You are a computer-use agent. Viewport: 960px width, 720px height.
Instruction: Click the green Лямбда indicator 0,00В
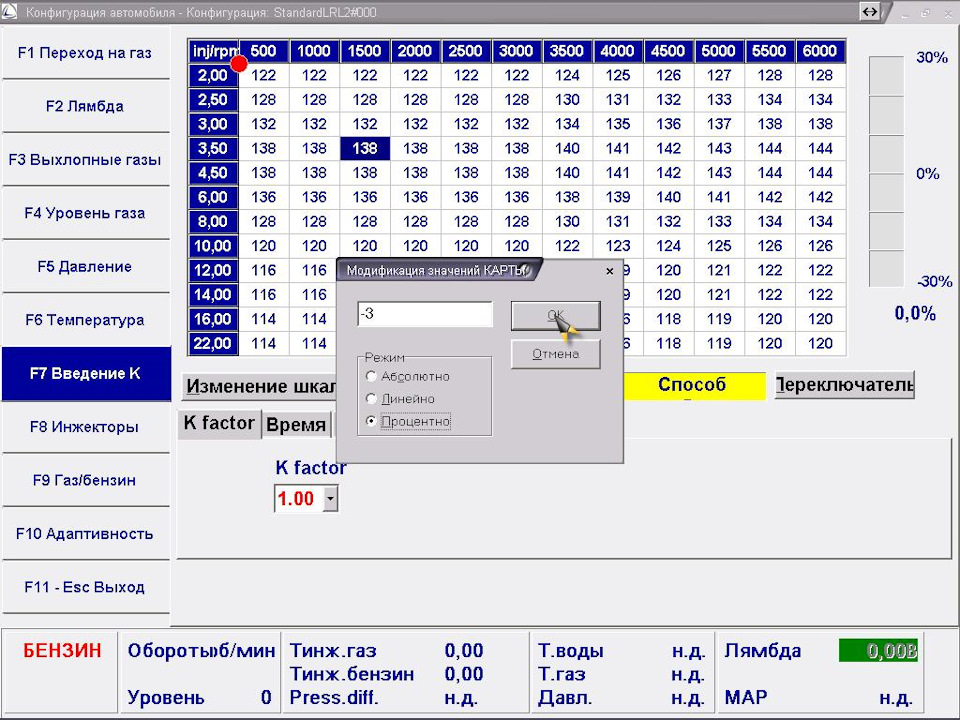(x=878, y=650)
